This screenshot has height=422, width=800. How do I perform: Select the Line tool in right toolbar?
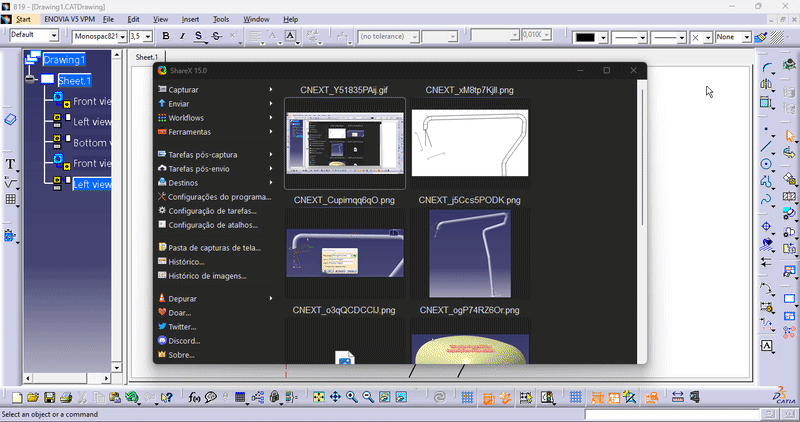(766, 147)
